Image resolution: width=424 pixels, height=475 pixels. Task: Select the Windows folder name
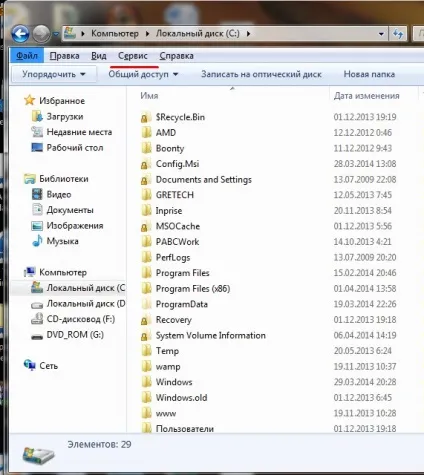click(174, 382)
